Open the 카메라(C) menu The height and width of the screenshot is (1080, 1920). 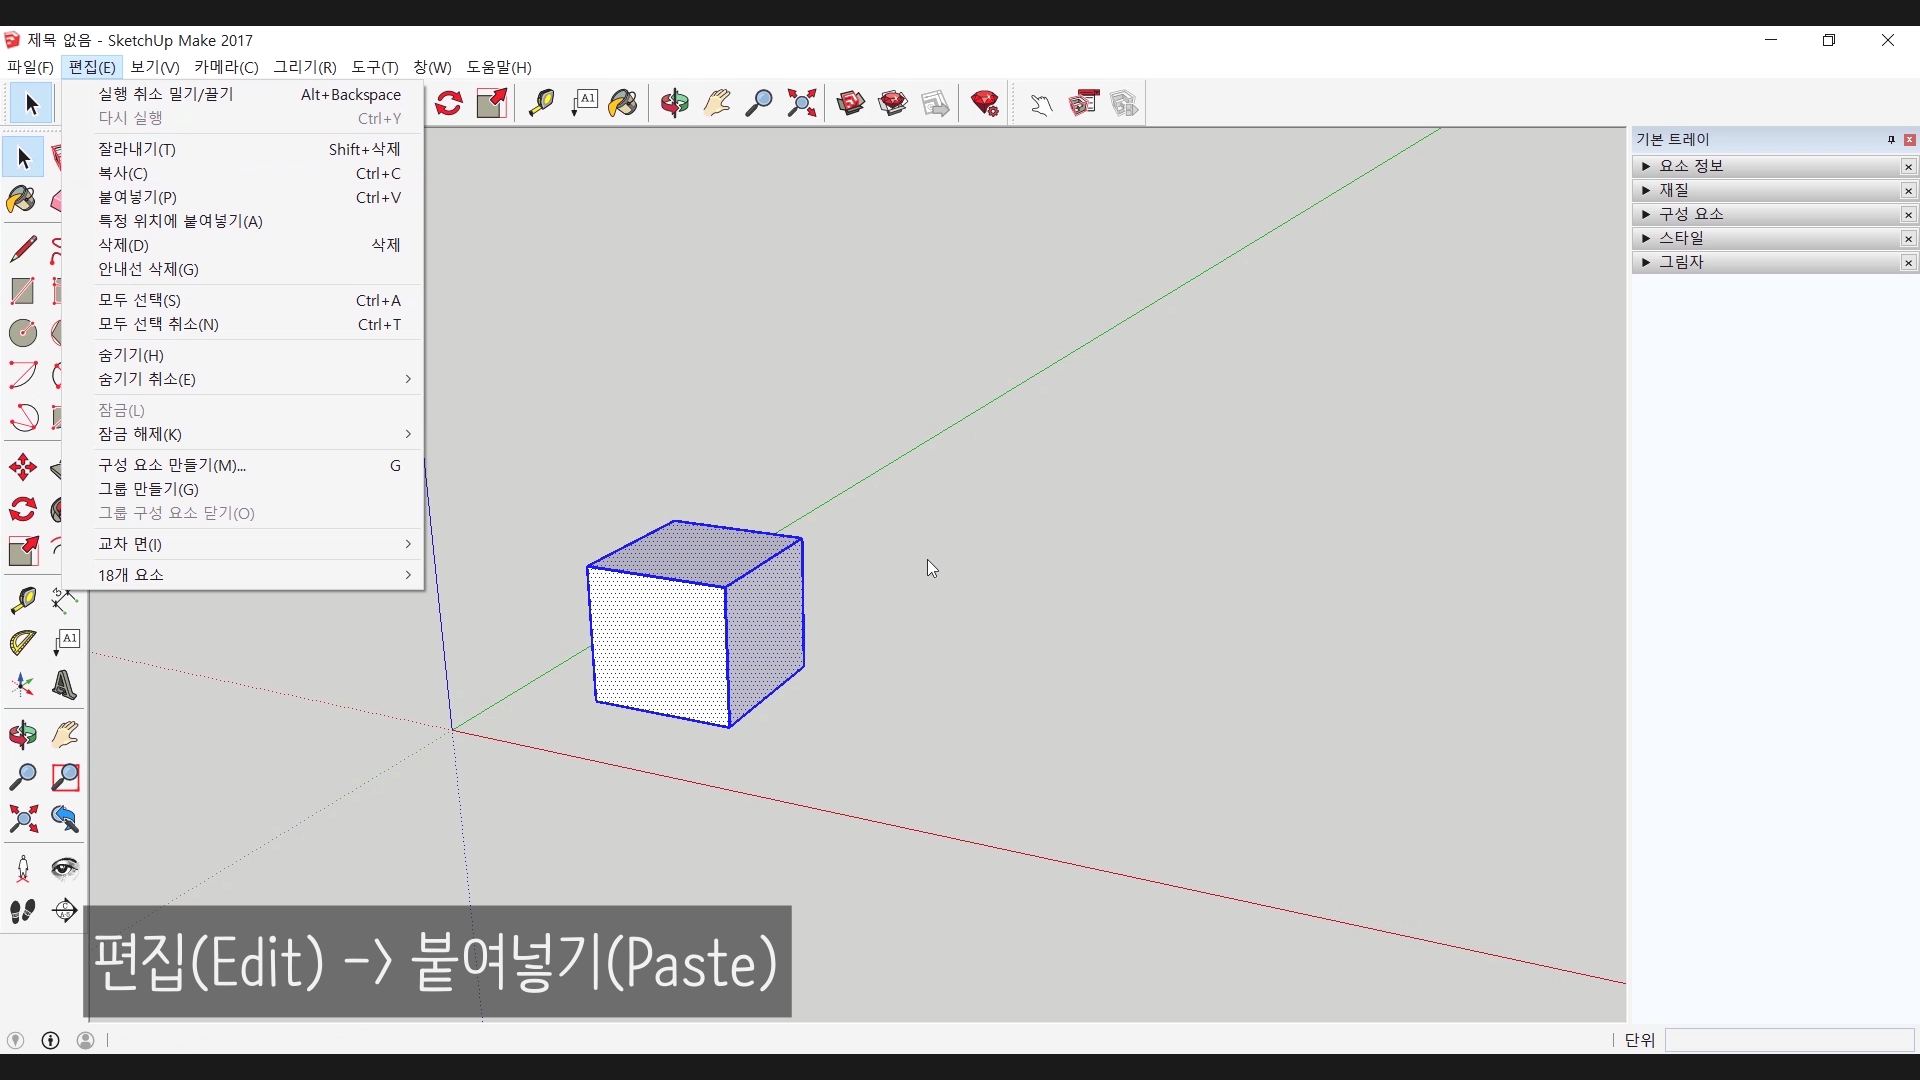[x=226, y=67]
